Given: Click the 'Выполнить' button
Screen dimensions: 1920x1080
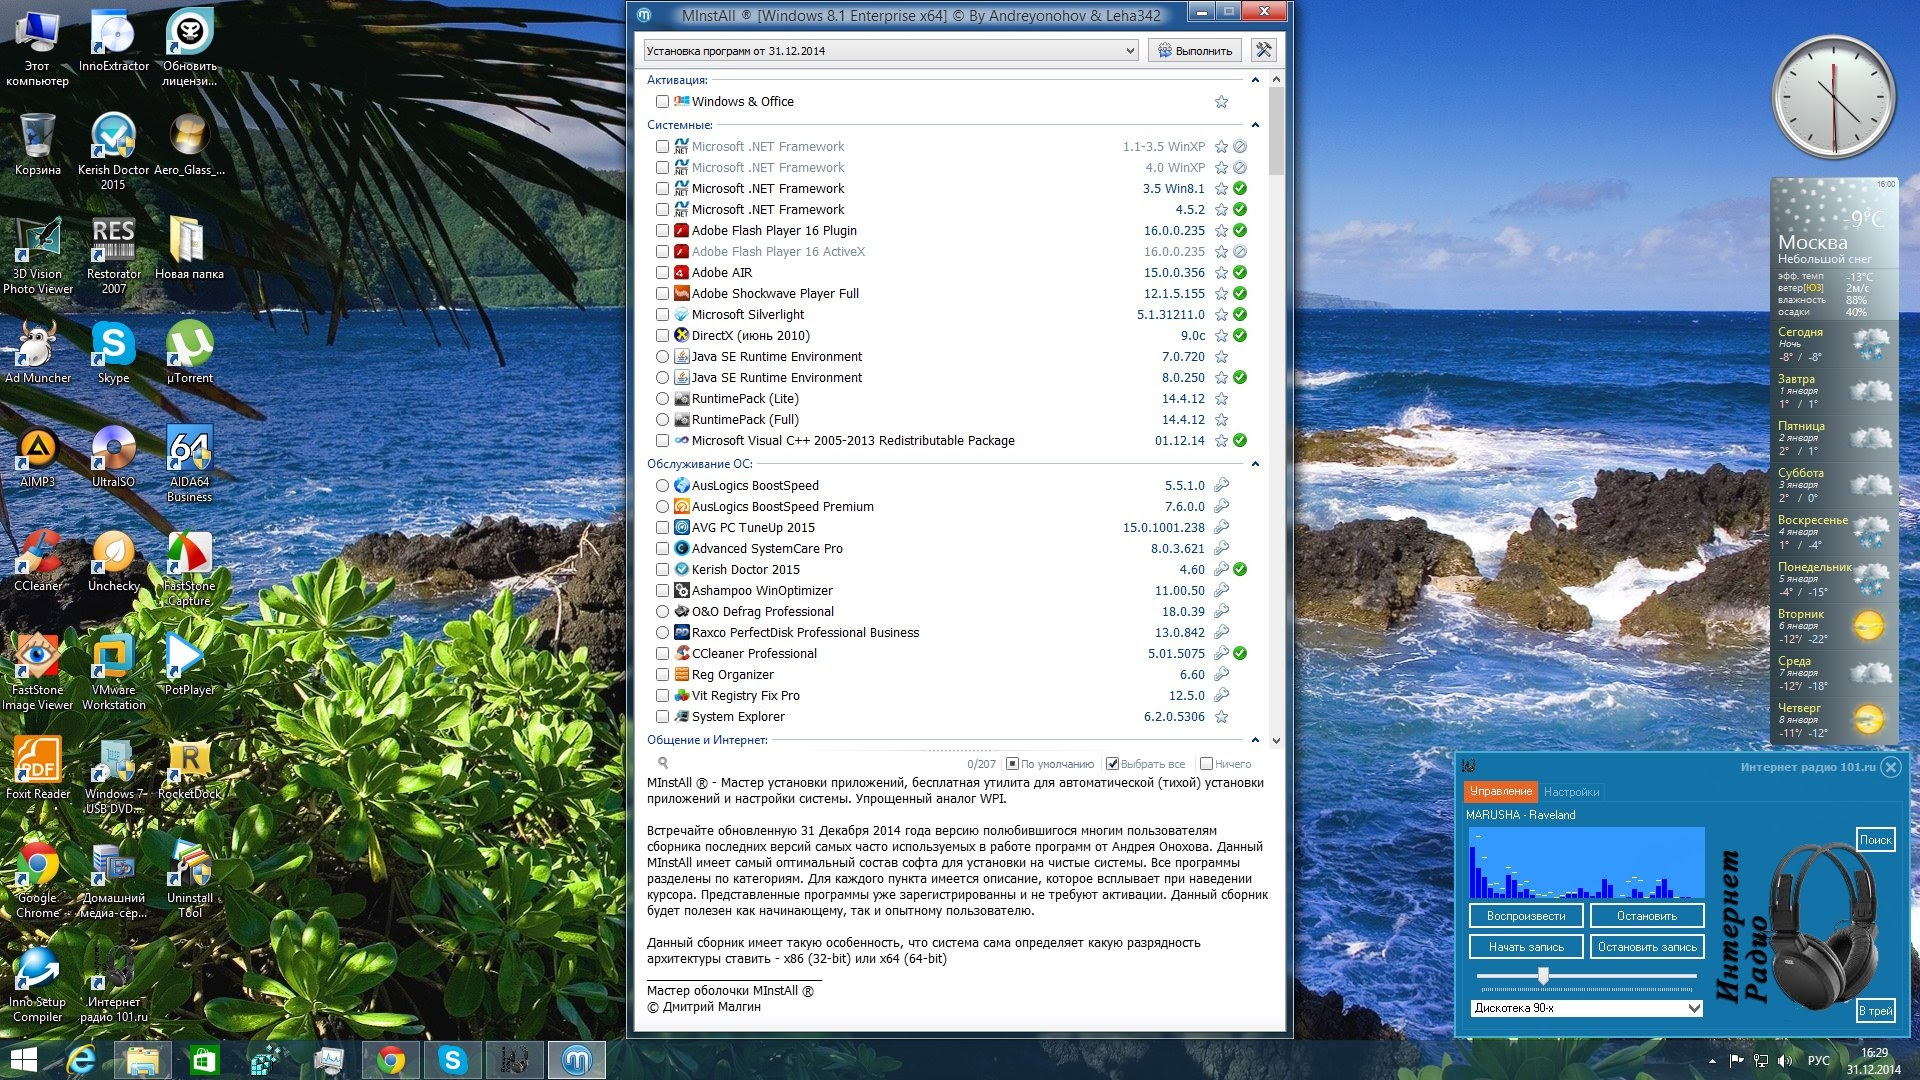Looking at the screenshot, I should [x=1195, y=50].
